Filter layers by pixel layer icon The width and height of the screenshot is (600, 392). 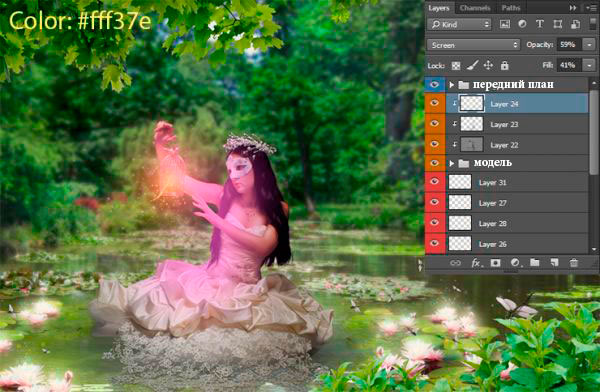[505, 24]
